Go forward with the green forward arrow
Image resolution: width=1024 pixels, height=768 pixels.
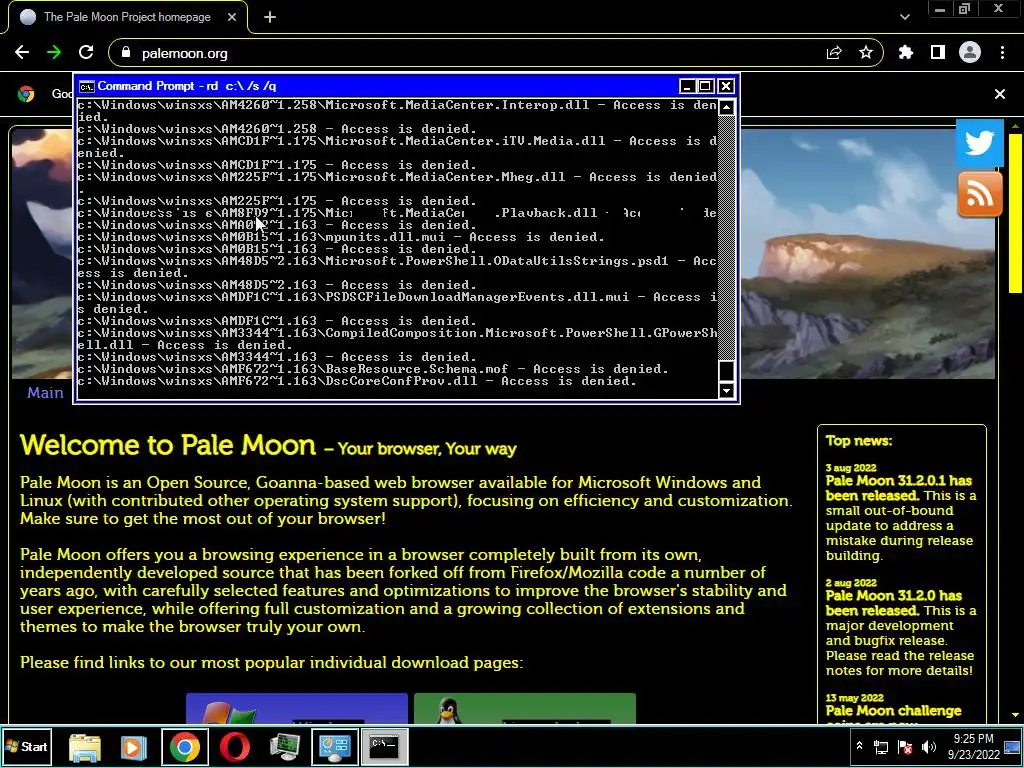pyautogui.click(x=54, y=53)
